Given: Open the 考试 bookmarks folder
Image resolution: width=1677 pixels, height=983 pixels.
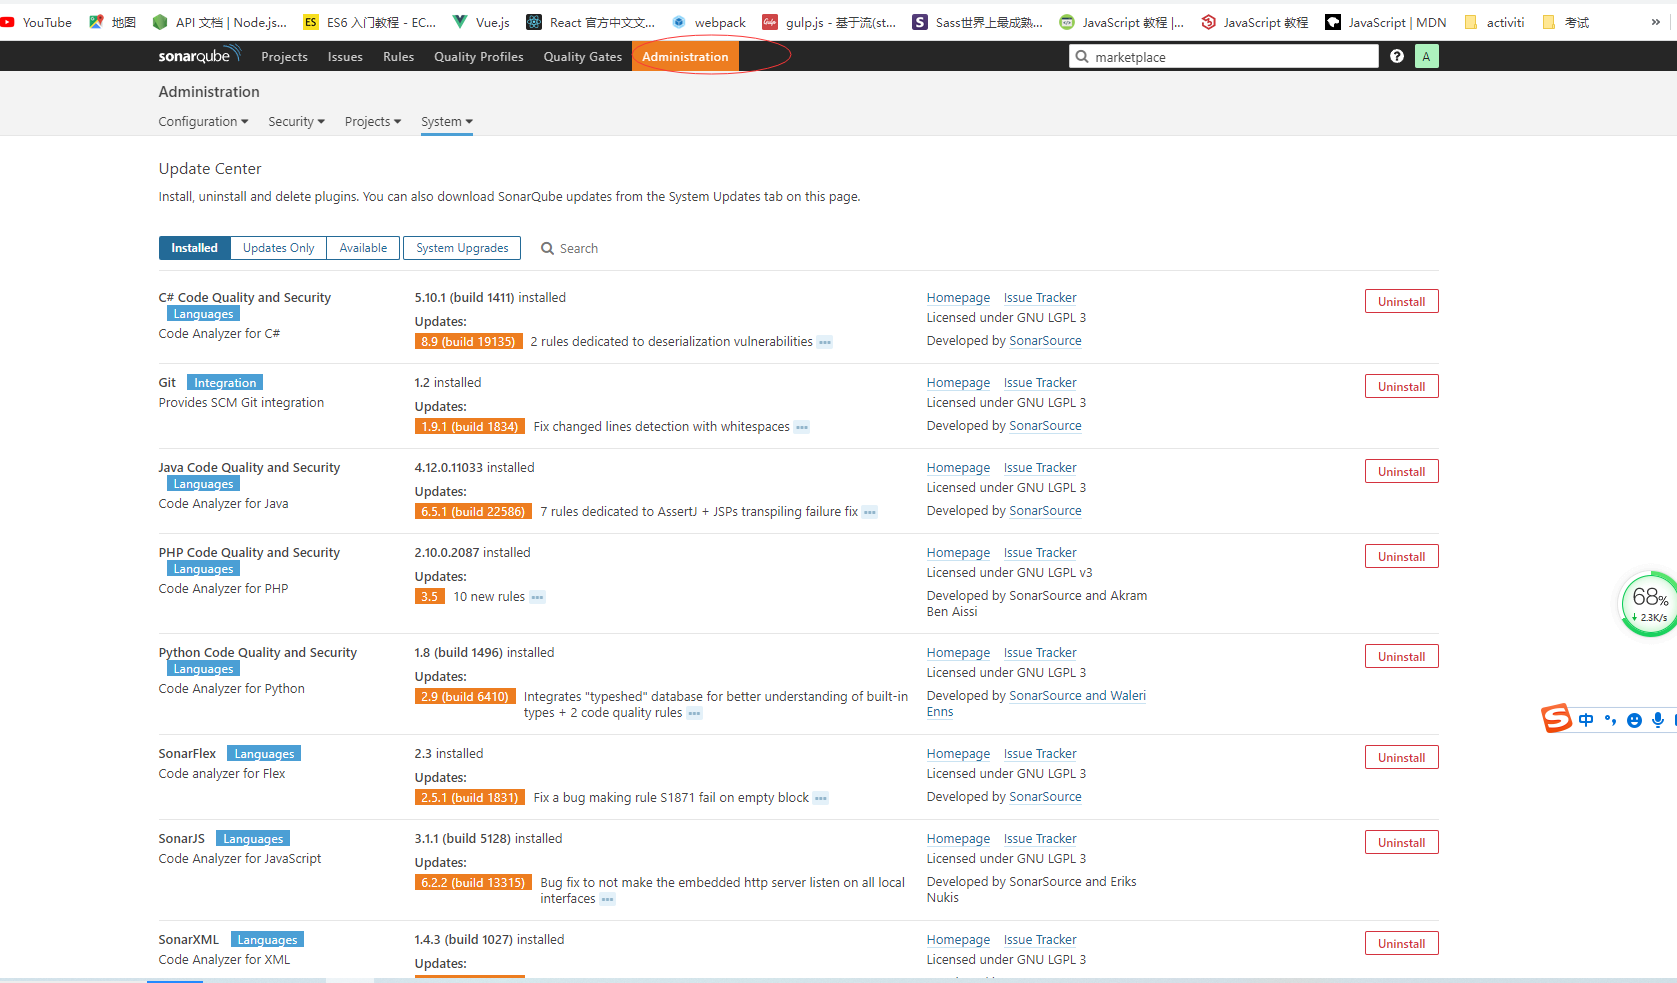Looking at the screenshot, I should pos(1566,22).
